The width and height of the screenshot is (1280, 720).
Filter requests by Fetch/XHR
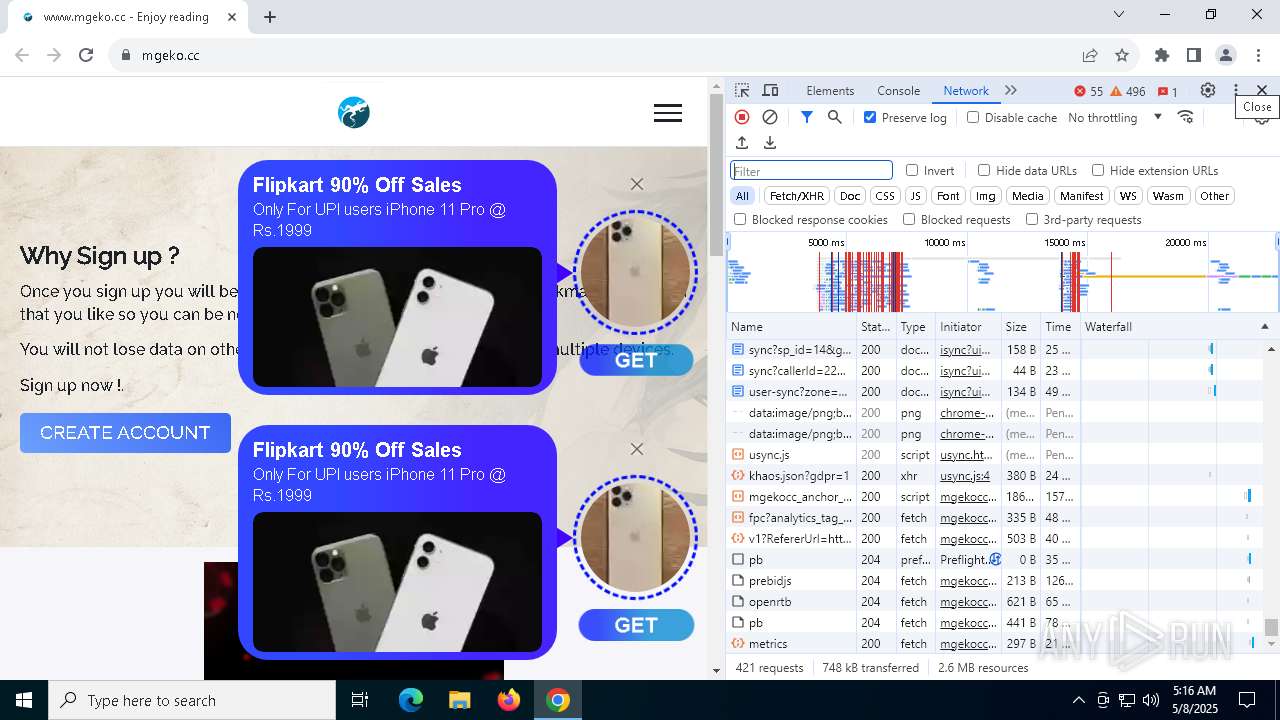click(797, 196)
